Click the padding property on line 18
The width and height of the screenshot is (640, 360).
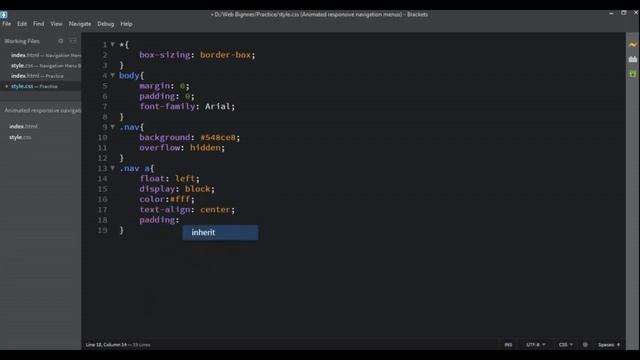pyautogui.click(x=157, y=220)
